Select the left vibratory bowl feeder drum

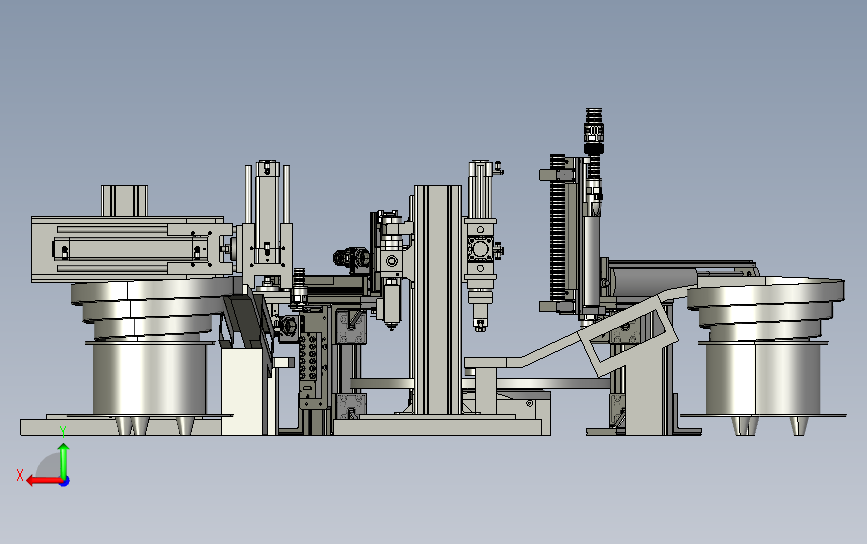[149, 378]
